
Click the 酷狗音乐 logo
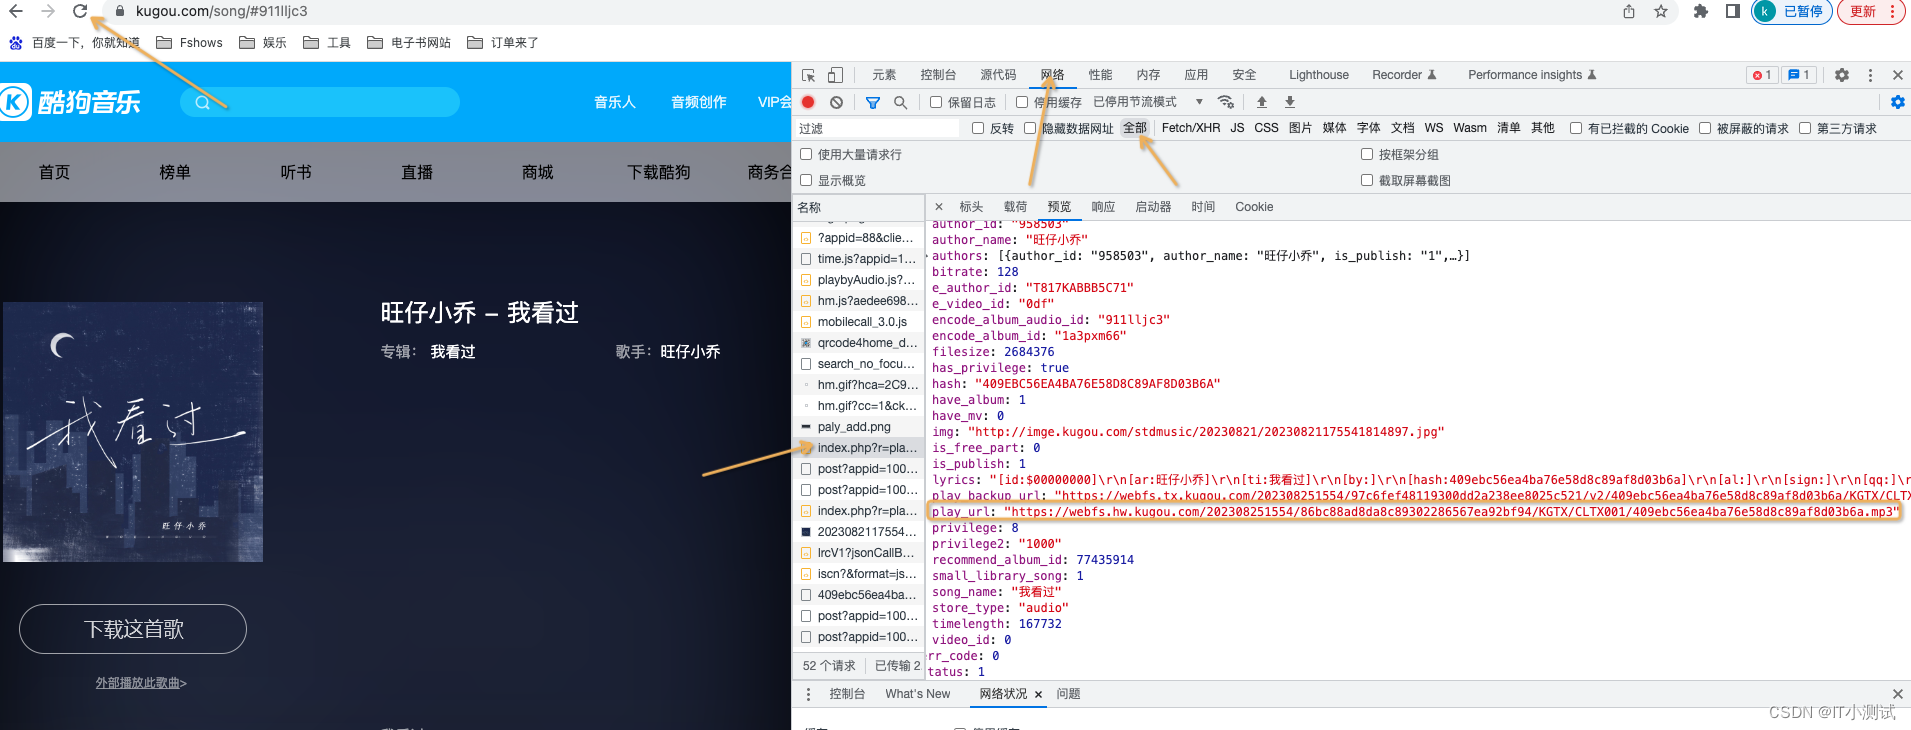(x=70, y=102)
